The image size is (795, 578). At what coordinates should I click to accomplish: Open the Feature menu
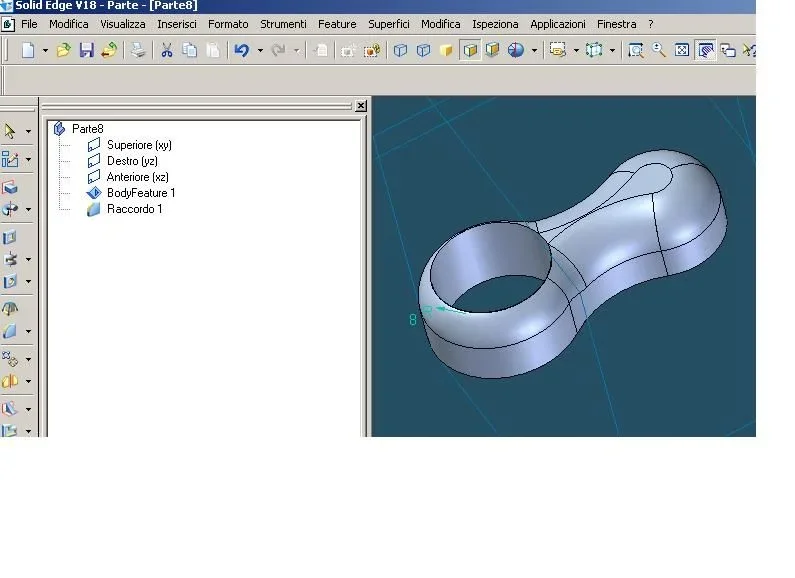click(337, 24)
